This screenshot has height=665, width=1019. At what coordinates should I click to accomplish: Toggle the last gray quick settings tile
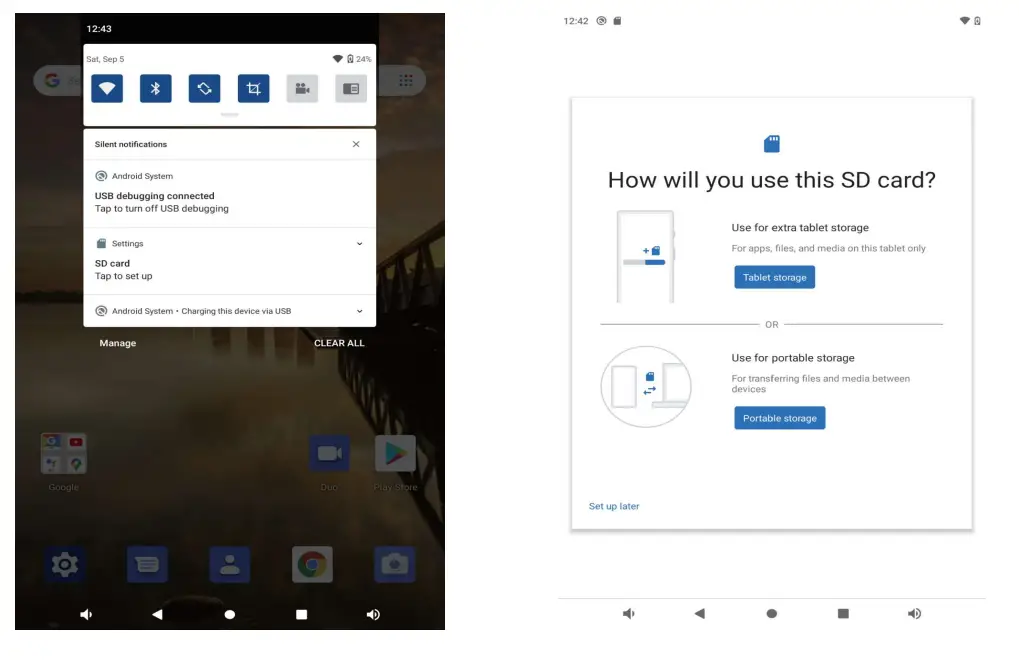coord(351,88)
